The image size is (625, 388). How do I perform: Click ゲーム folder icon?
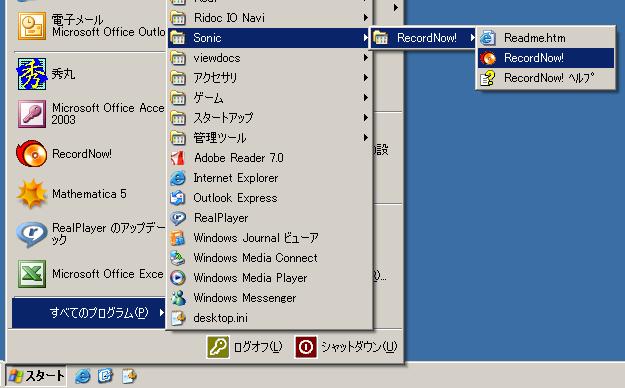coord(178,98)
